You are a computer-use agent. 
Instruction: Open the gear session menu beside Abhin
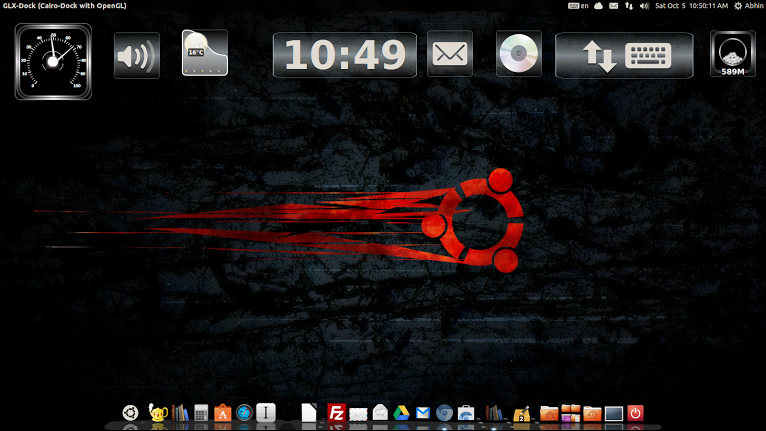738,6
